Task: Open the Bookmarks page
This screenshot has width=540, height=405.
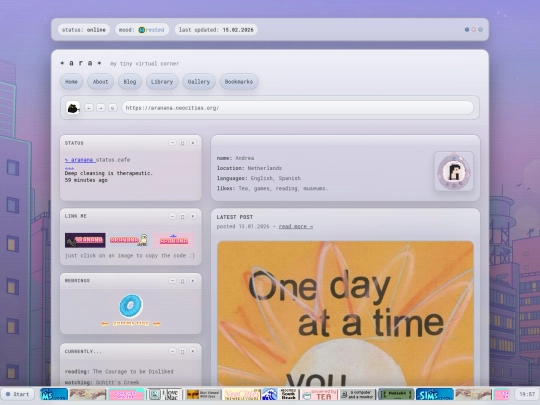Action: tap(239, 82)
